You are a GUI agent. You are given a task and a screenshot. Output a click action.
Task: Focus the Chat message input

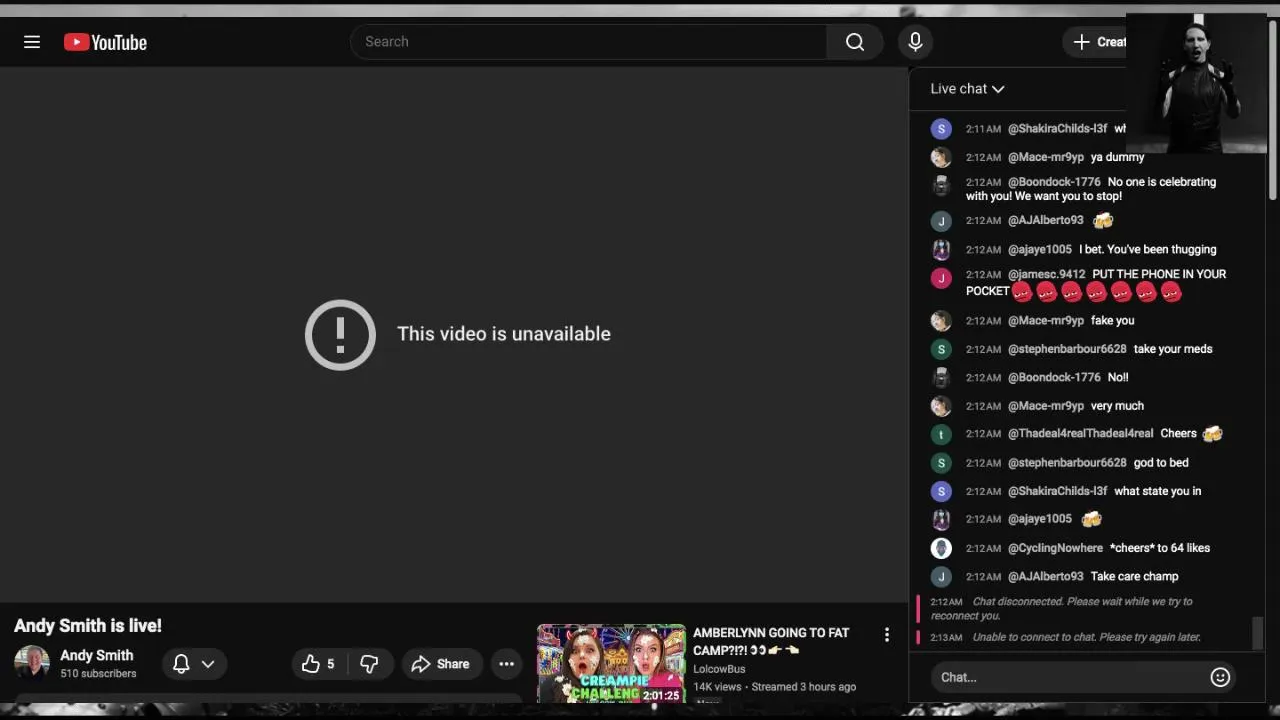(1070, 677)
